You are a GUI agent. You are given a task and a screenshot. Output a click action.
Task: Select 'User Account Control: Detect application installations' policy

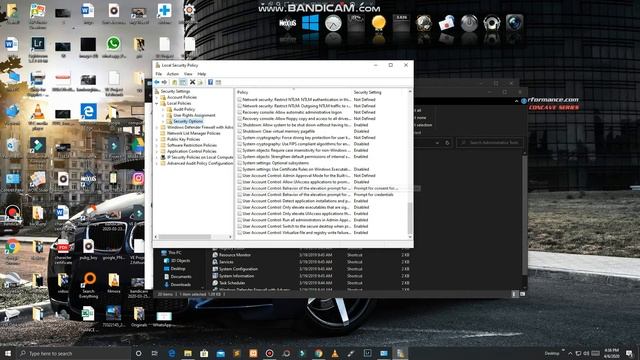296,201
